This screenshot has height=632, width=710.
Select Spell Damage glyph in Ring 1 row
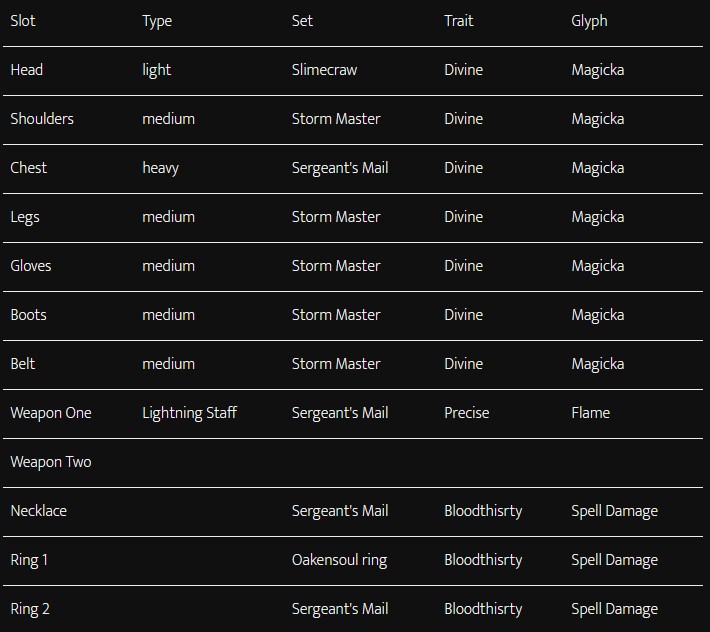tap(614, 560)
